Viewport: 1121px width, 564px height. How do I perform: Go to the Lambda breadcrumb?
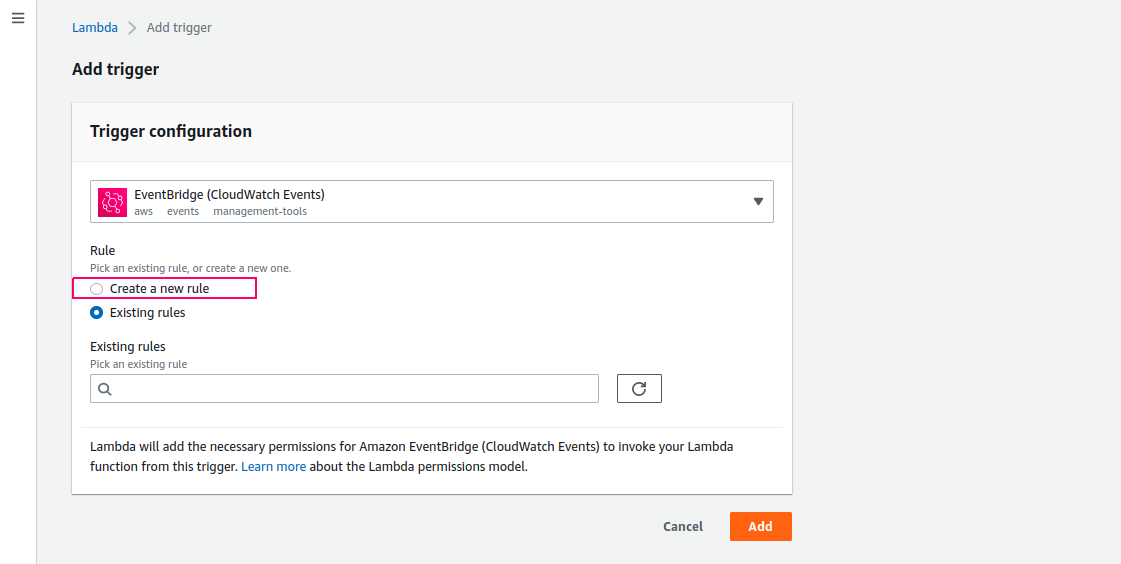click(x=95, y=28)
